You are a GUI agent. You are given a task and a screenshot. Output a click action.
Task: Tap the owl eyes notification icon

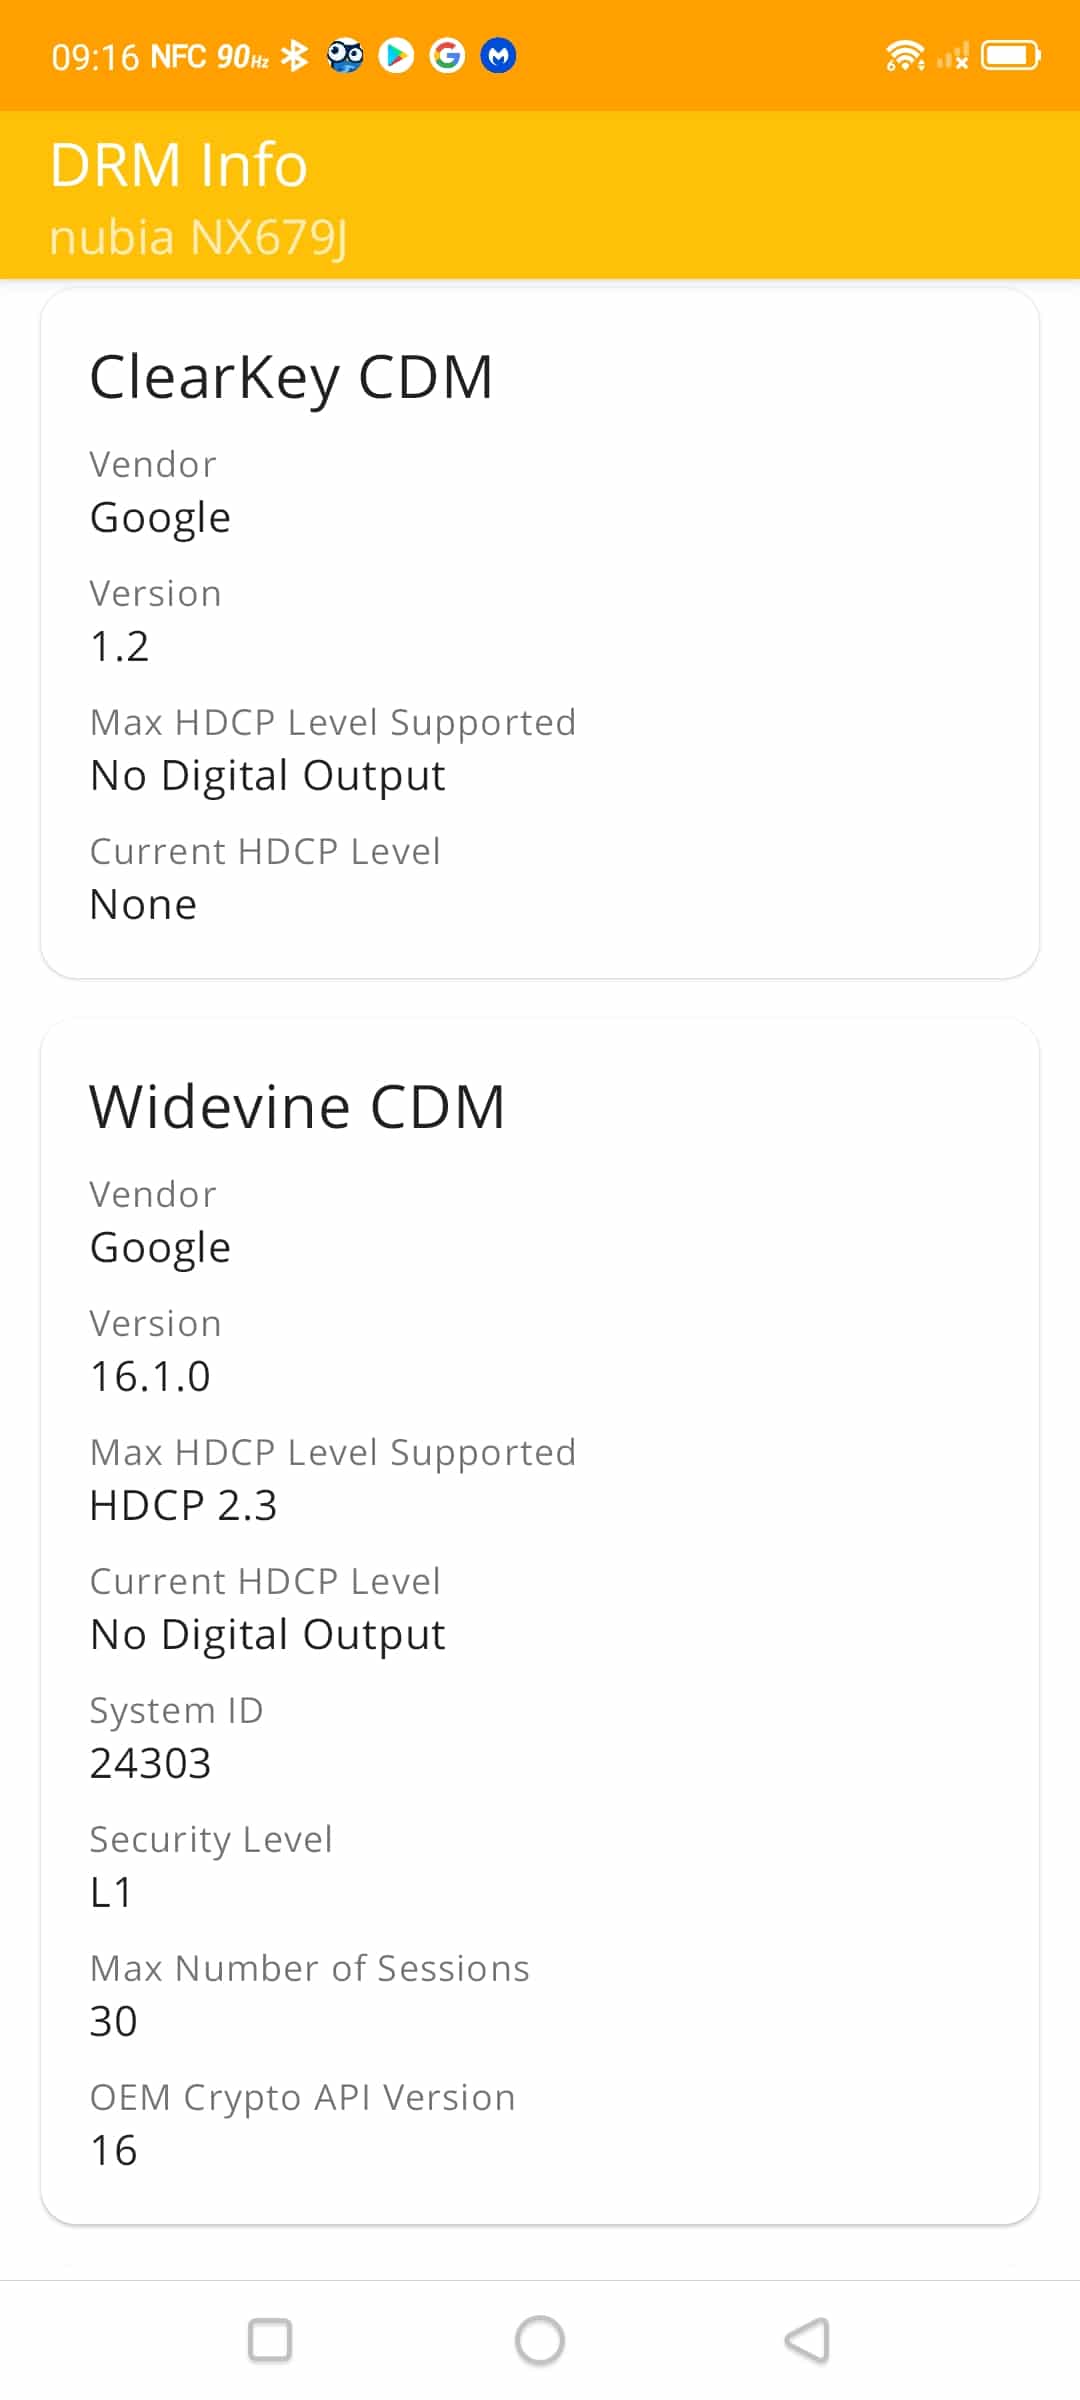pyautogui.click(x=345, y=56)
